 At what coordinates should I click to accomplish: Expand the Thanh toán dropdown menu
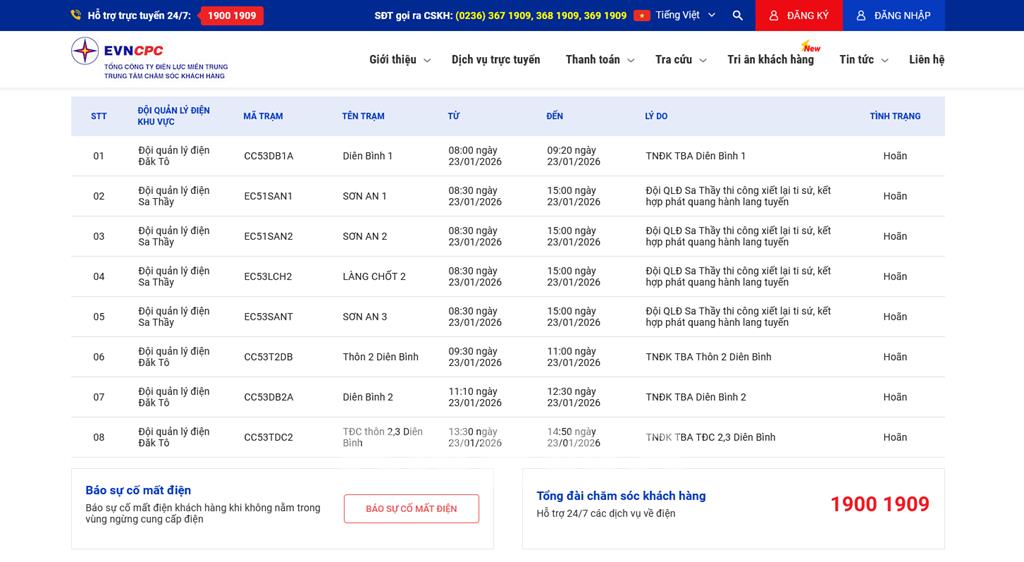[599, 60]
